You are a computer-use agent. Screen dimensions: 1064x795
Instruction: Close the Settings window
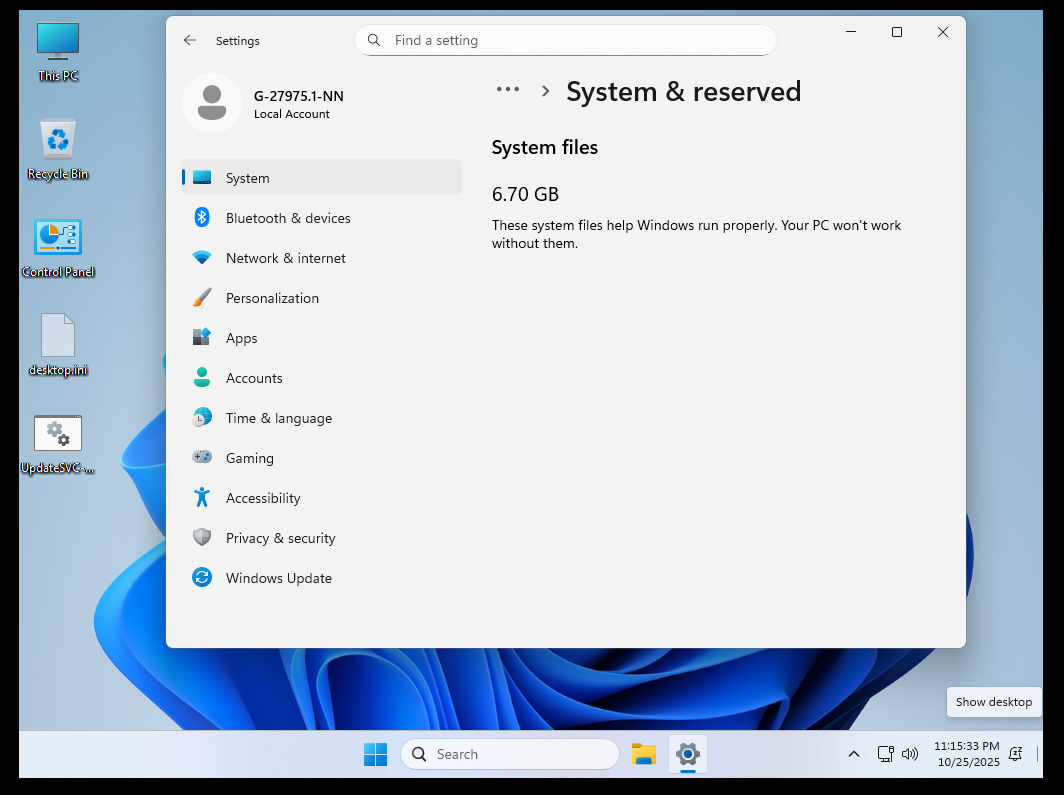pos(943,32)
